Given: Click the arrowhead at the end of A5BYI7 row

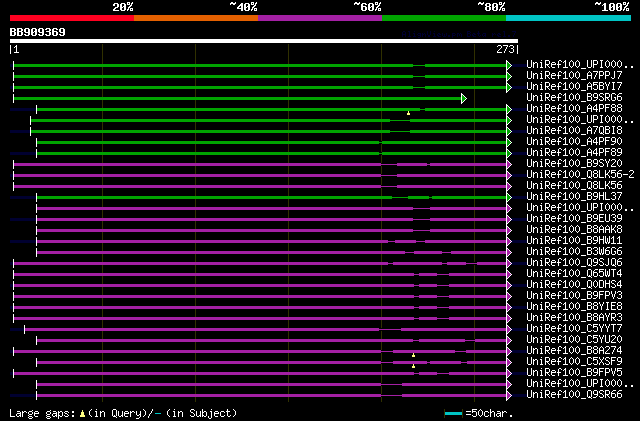Looking at the screenshot, I should click(x=509, y=87).
